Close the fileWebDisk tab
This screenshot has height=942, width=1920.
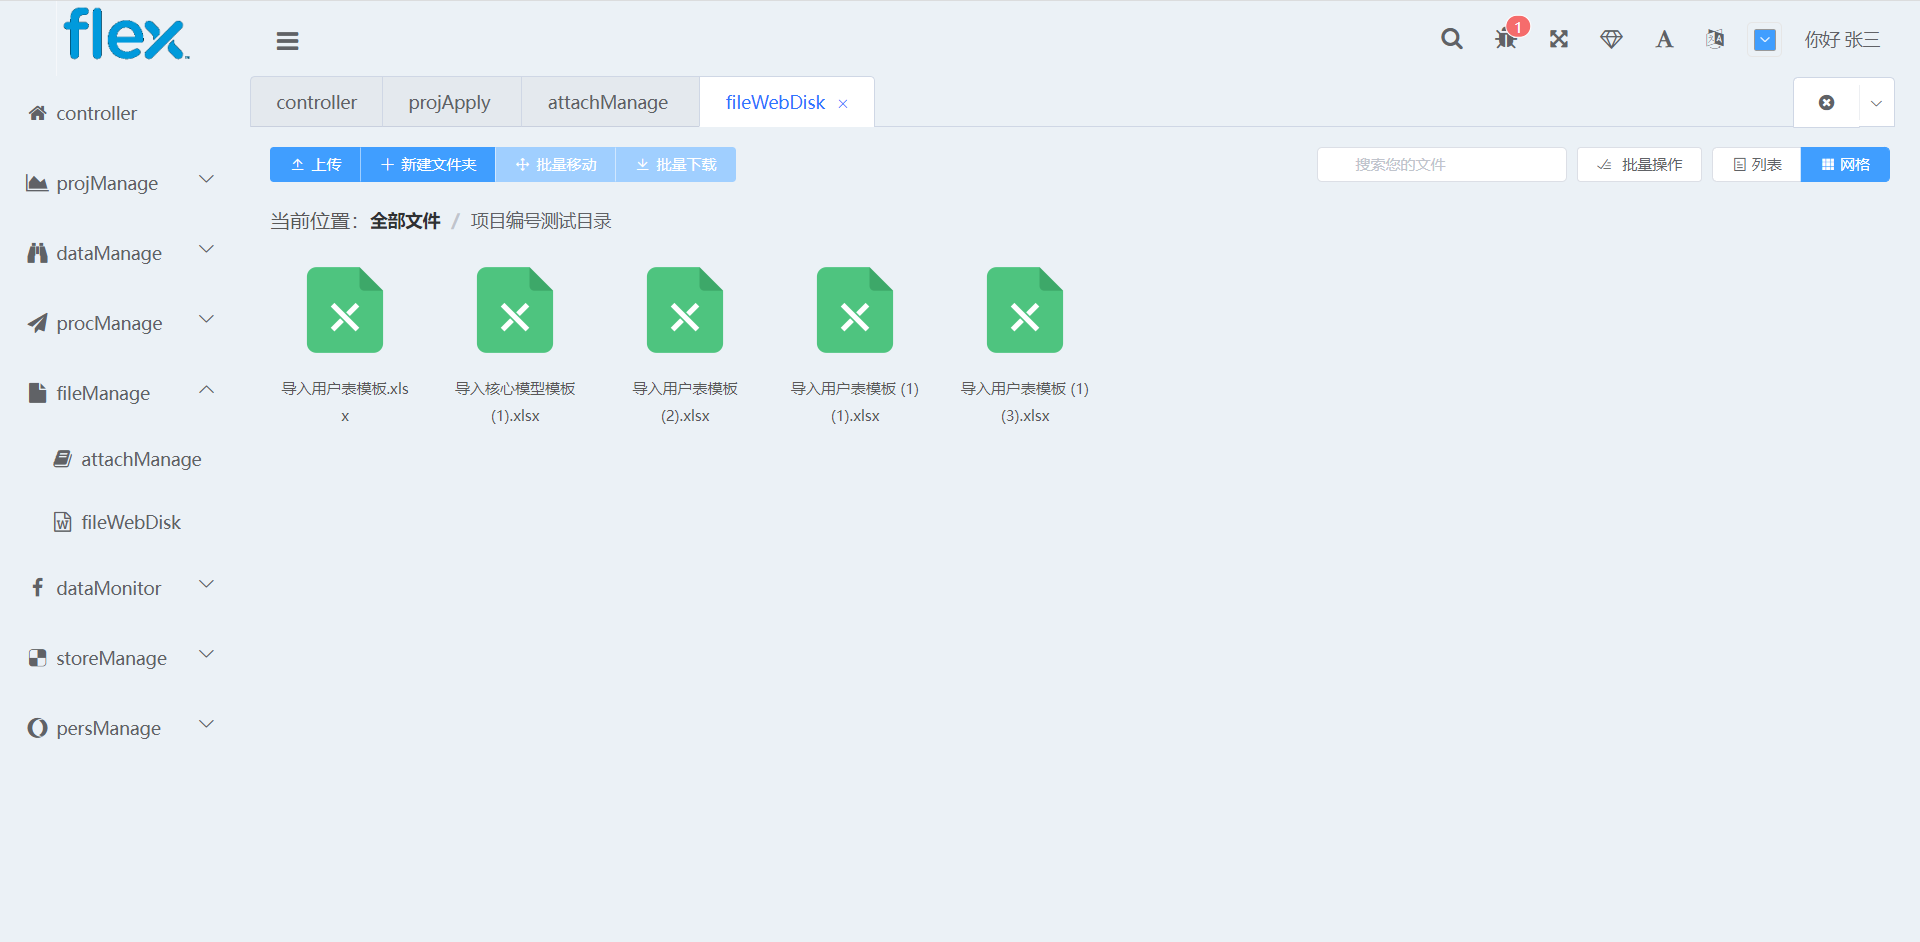coord(843,104)
